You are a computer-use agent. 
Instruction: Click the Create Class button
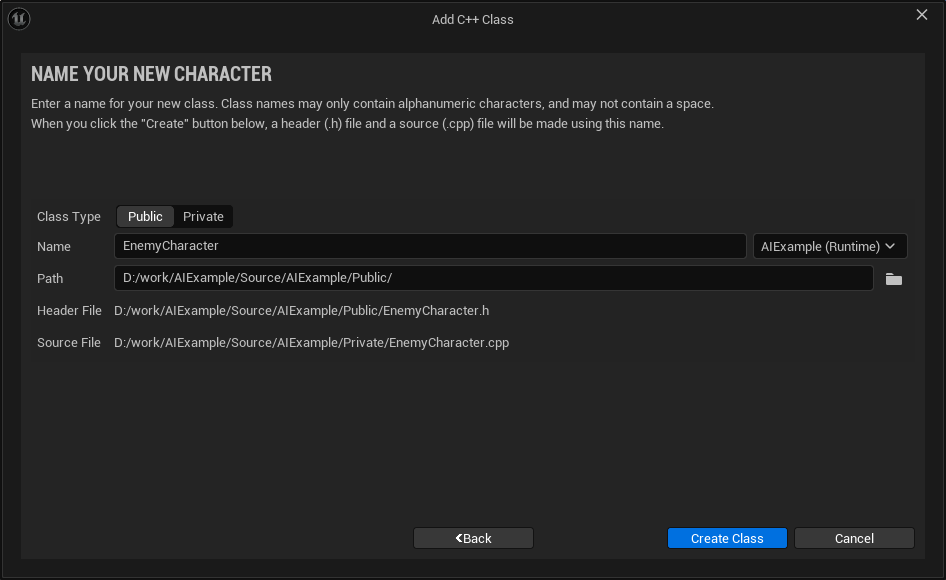[727, 538]
